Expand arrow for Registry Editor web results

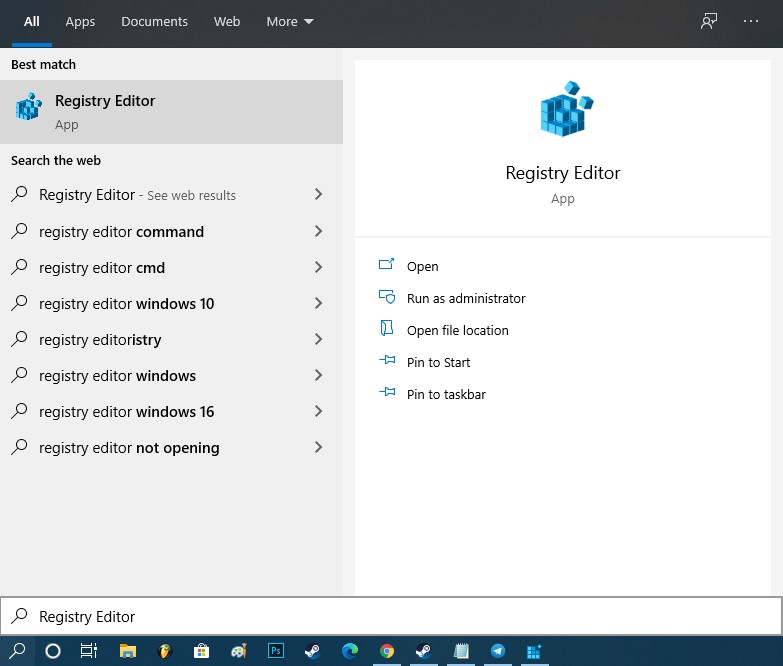[x=319, y=194]
